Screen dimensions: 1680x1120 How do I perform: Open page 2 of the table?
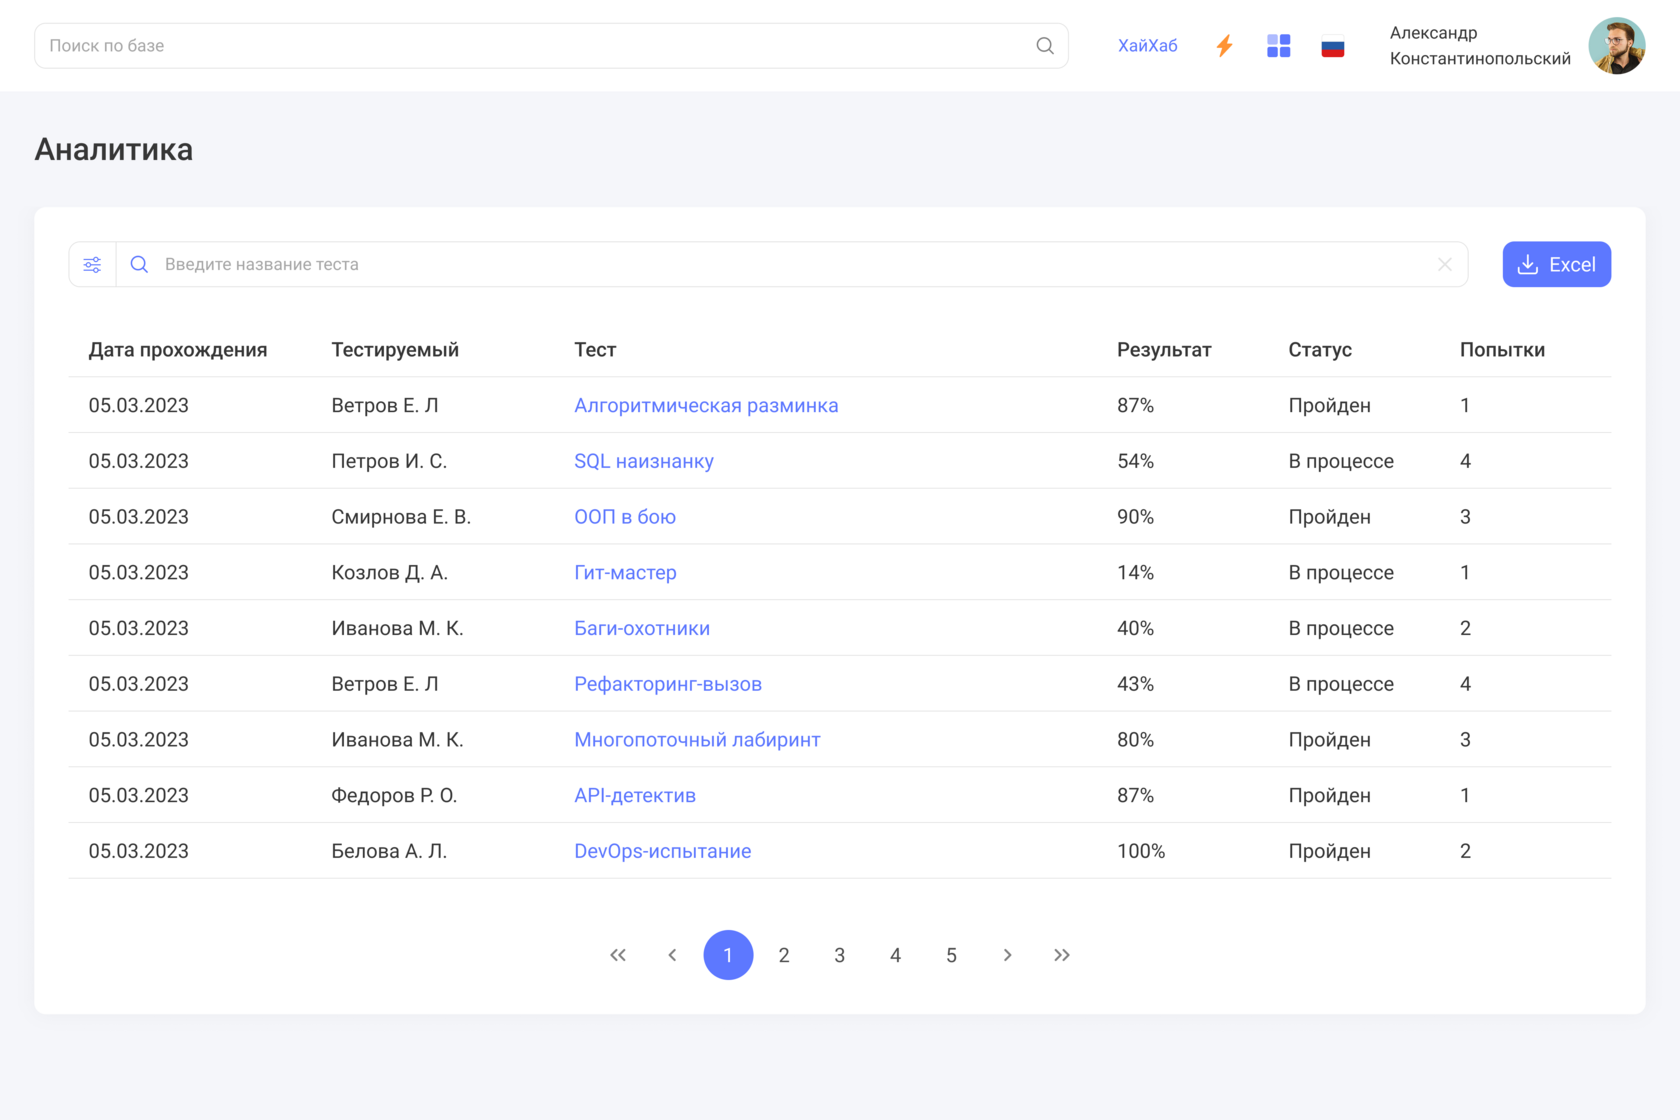point(784,955)
